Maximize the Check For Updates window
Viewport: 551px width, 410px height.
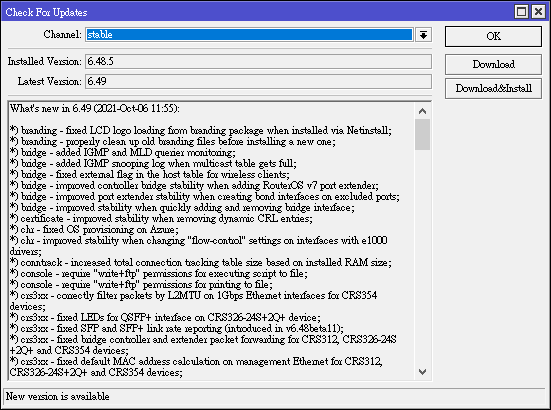click(521, 12)
